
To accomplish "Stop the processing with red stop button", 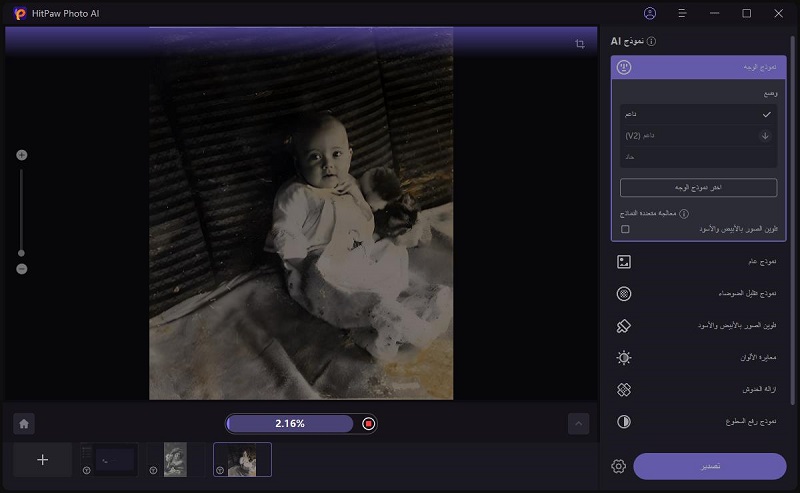I will click(369, 424).
